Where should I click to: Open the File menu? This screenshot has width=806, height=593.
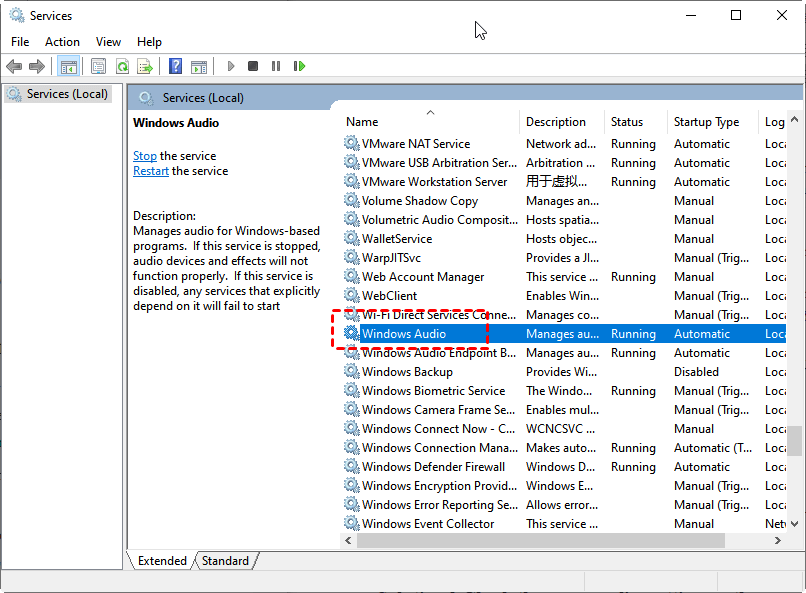[x=20, y=42]
